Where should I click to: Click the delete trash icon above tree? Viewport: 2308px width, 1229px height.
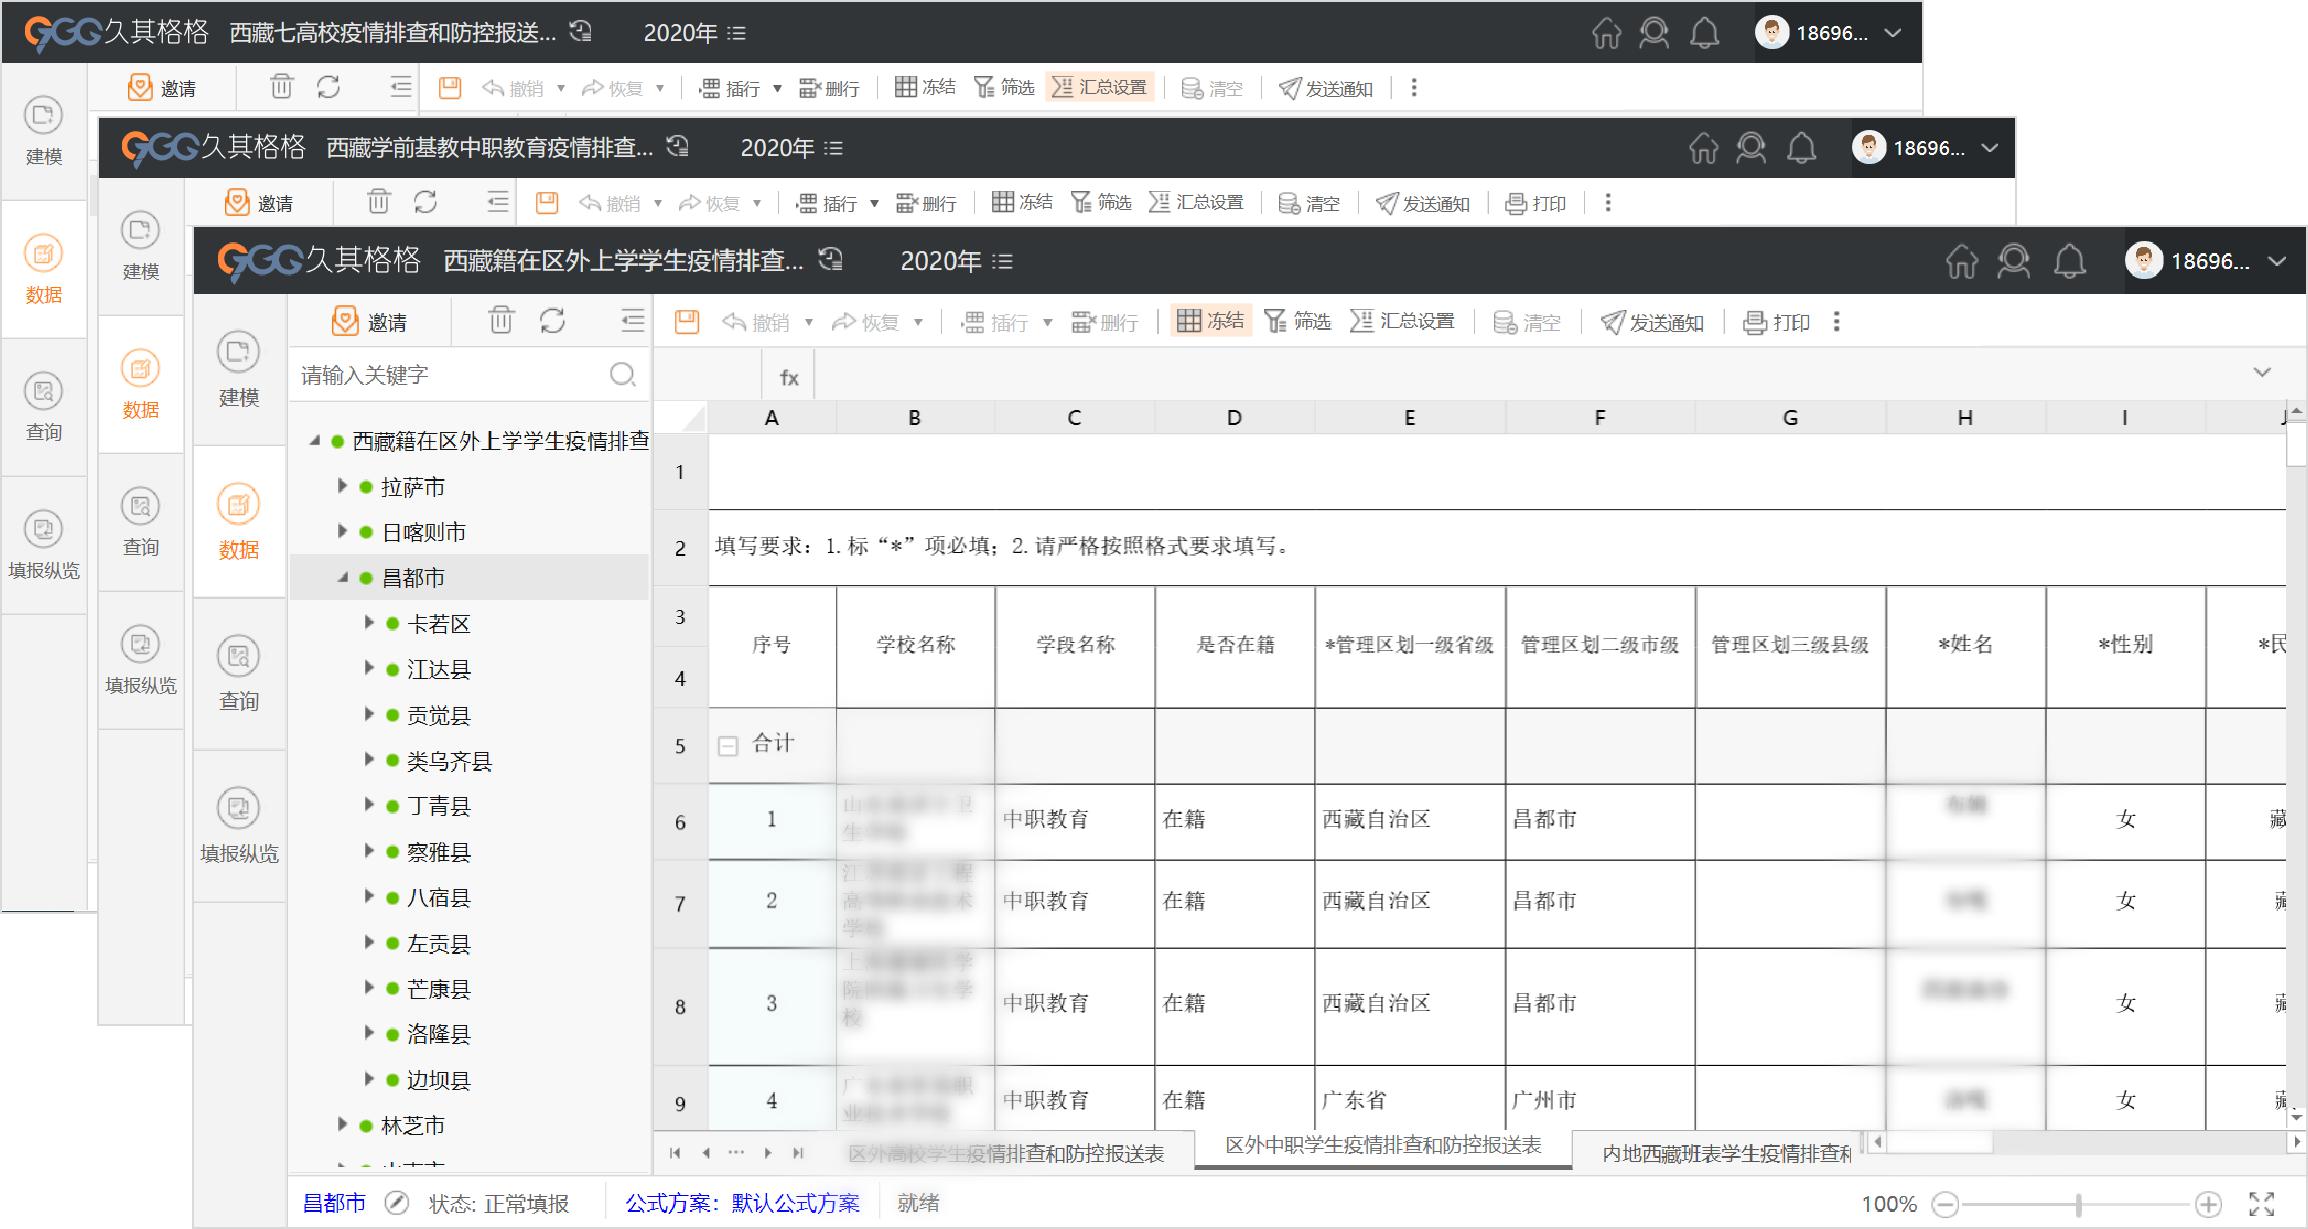[501, 321]
